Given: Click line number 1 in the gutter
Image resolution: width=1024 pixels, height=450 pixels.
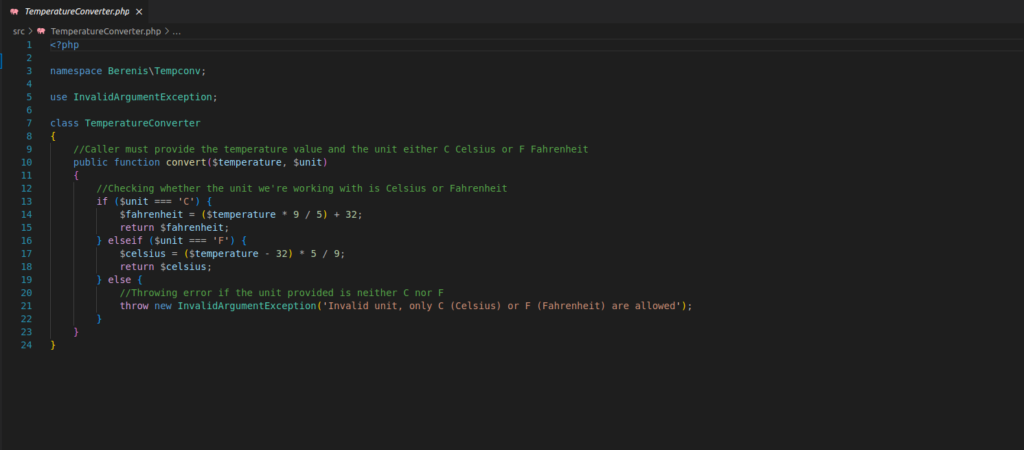Looking at the screenshot, I should pos(29,45).
